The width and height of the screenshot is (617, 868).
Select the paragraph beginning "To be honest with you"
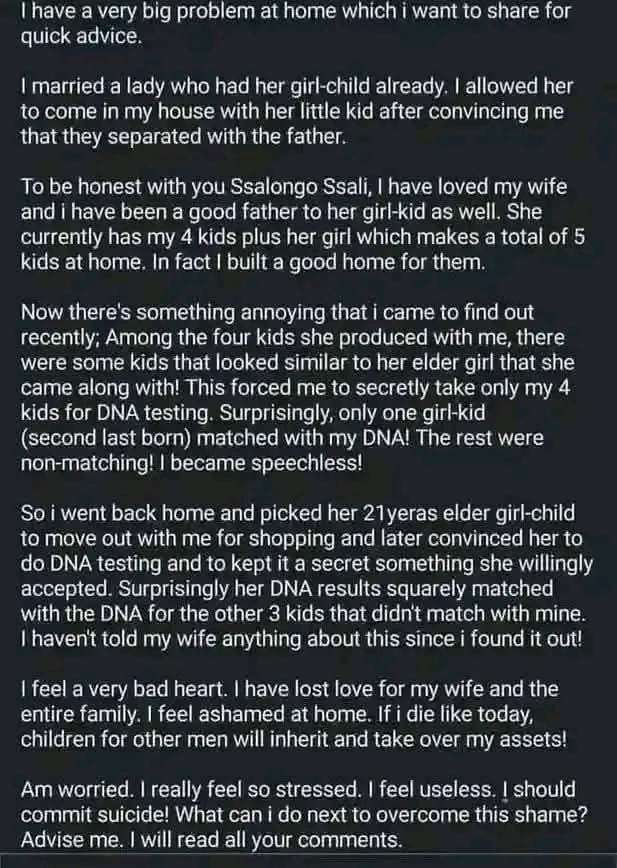point(303,225)
